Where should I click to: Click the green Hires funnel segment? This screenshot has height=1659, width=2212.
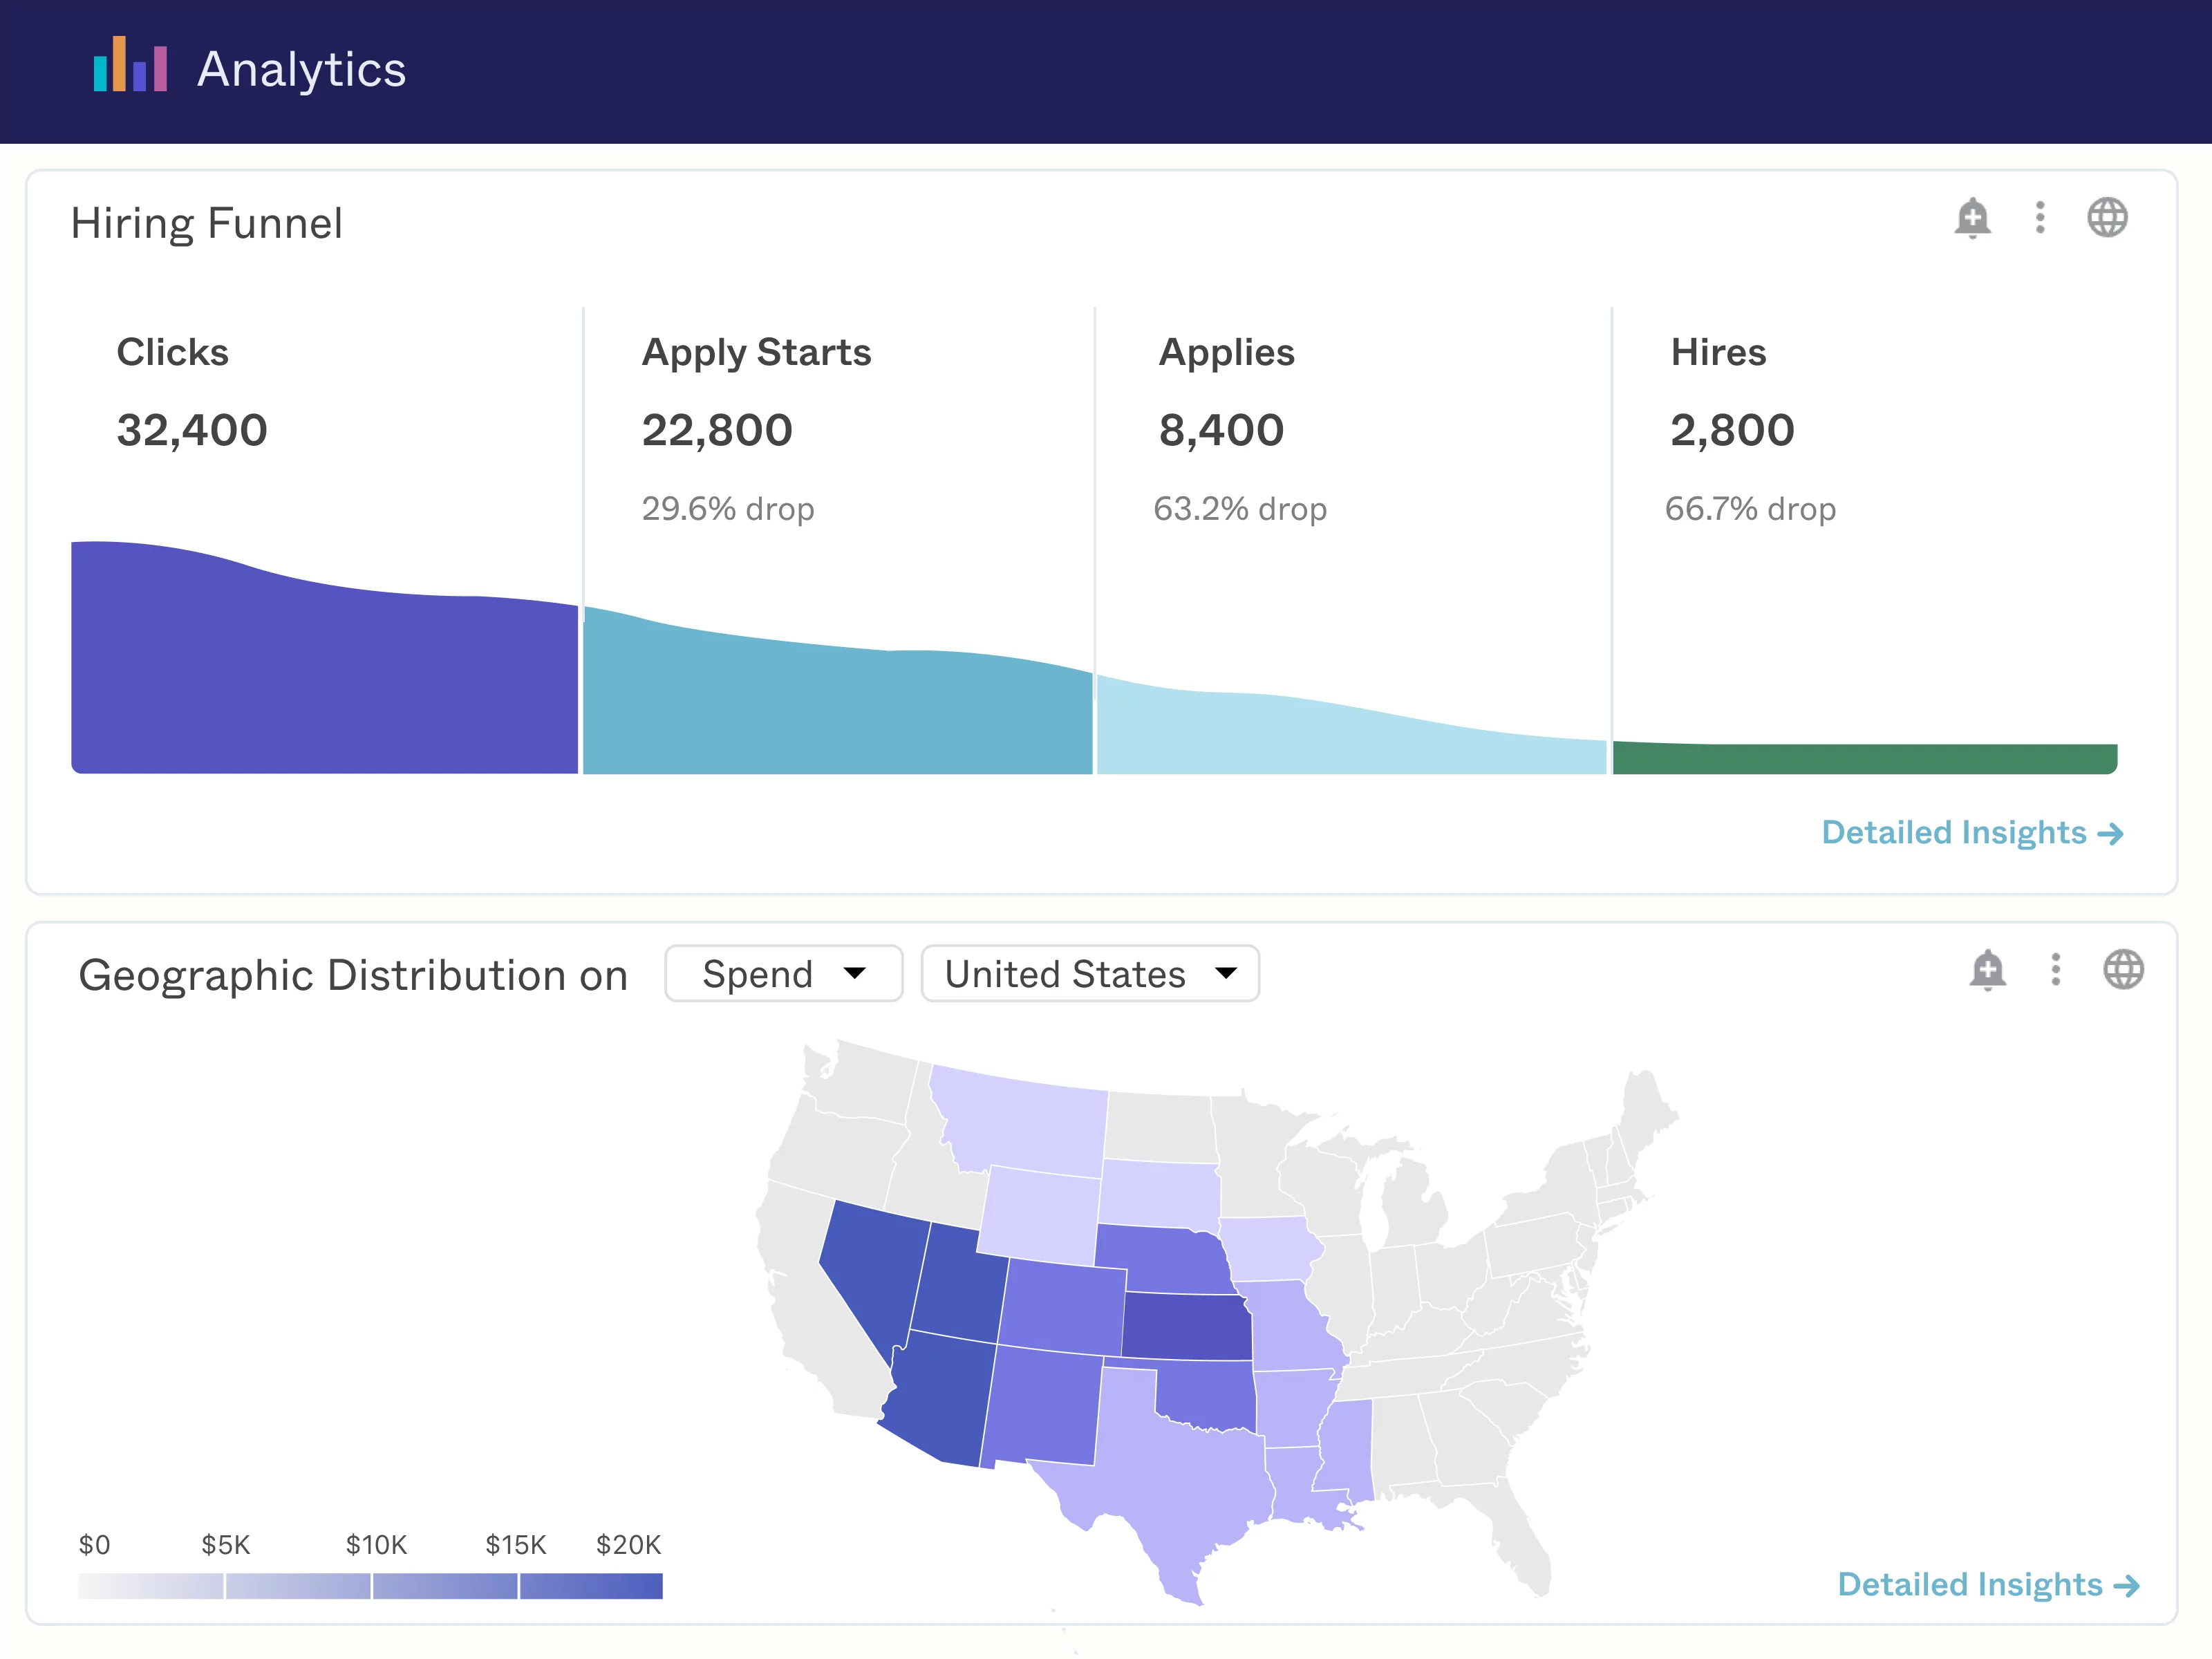tap(1864, 758)
